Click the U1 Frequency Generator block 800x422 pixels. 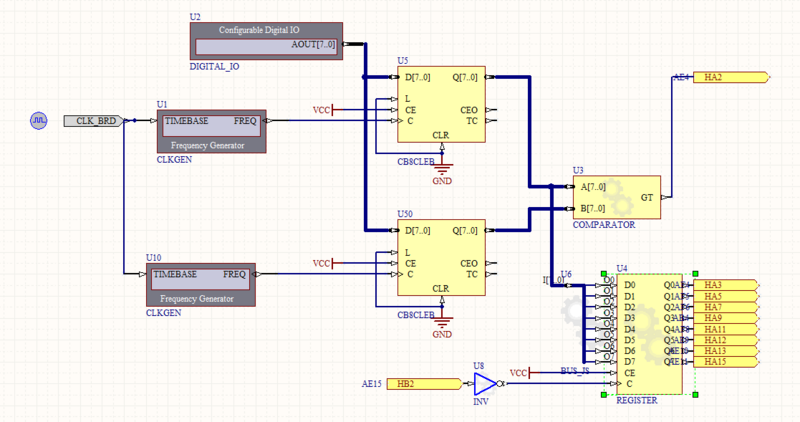pos(211,131)
